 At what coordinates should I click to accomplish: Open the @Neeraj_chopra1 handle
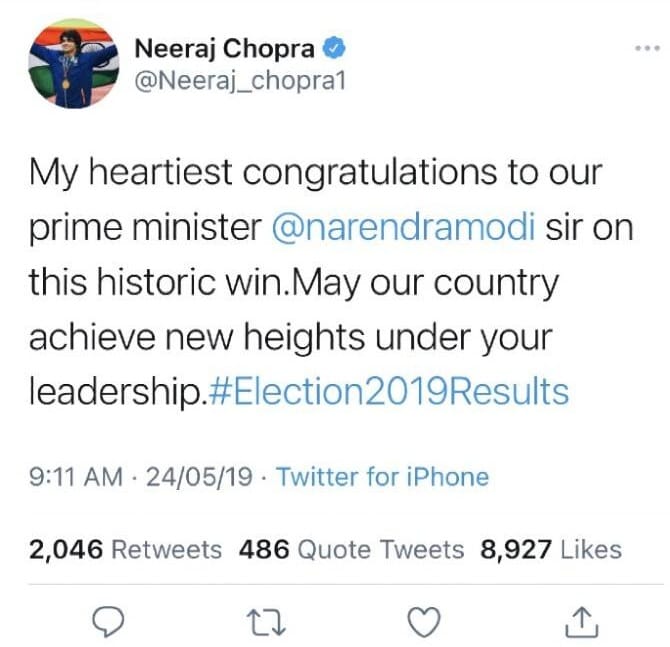[239, 83]
